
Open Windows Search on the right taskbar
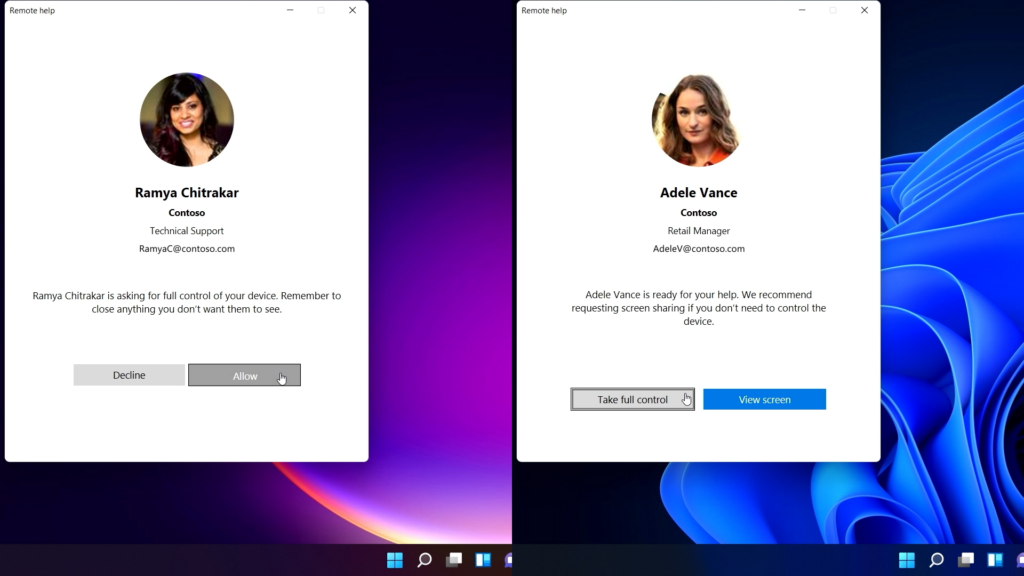[936, 560]
